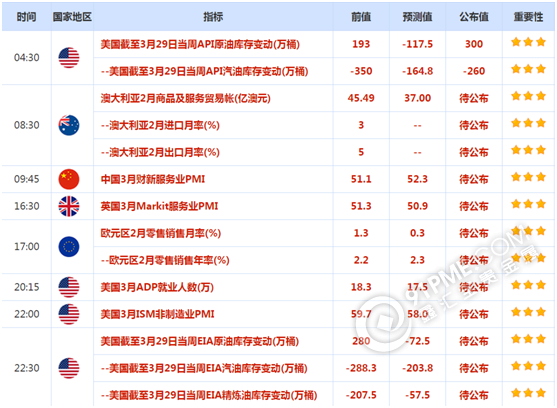This screenshot has width=557, height=408.
Task: Click the China flag icon at 09:45
Action: coord(69,179)
